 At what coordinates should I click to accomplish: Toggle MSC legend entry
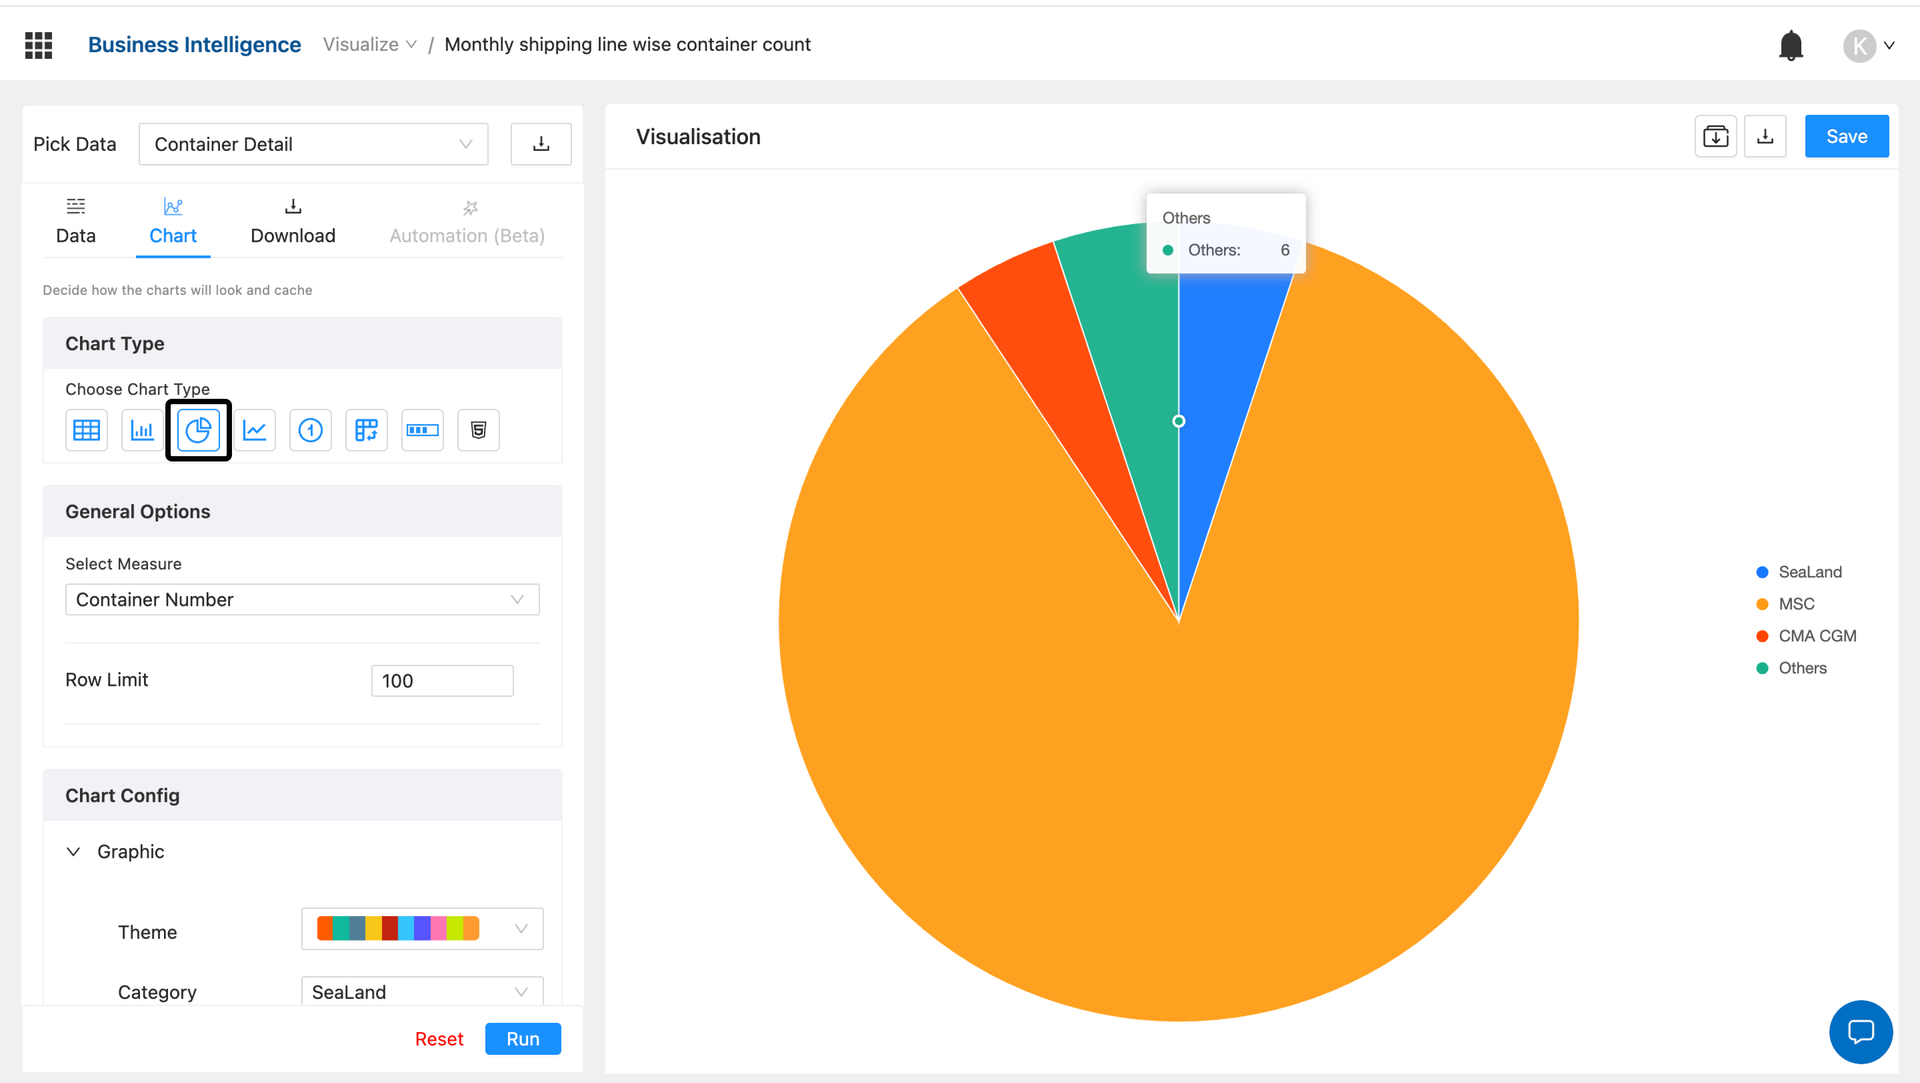click(x=1795, y=604)
